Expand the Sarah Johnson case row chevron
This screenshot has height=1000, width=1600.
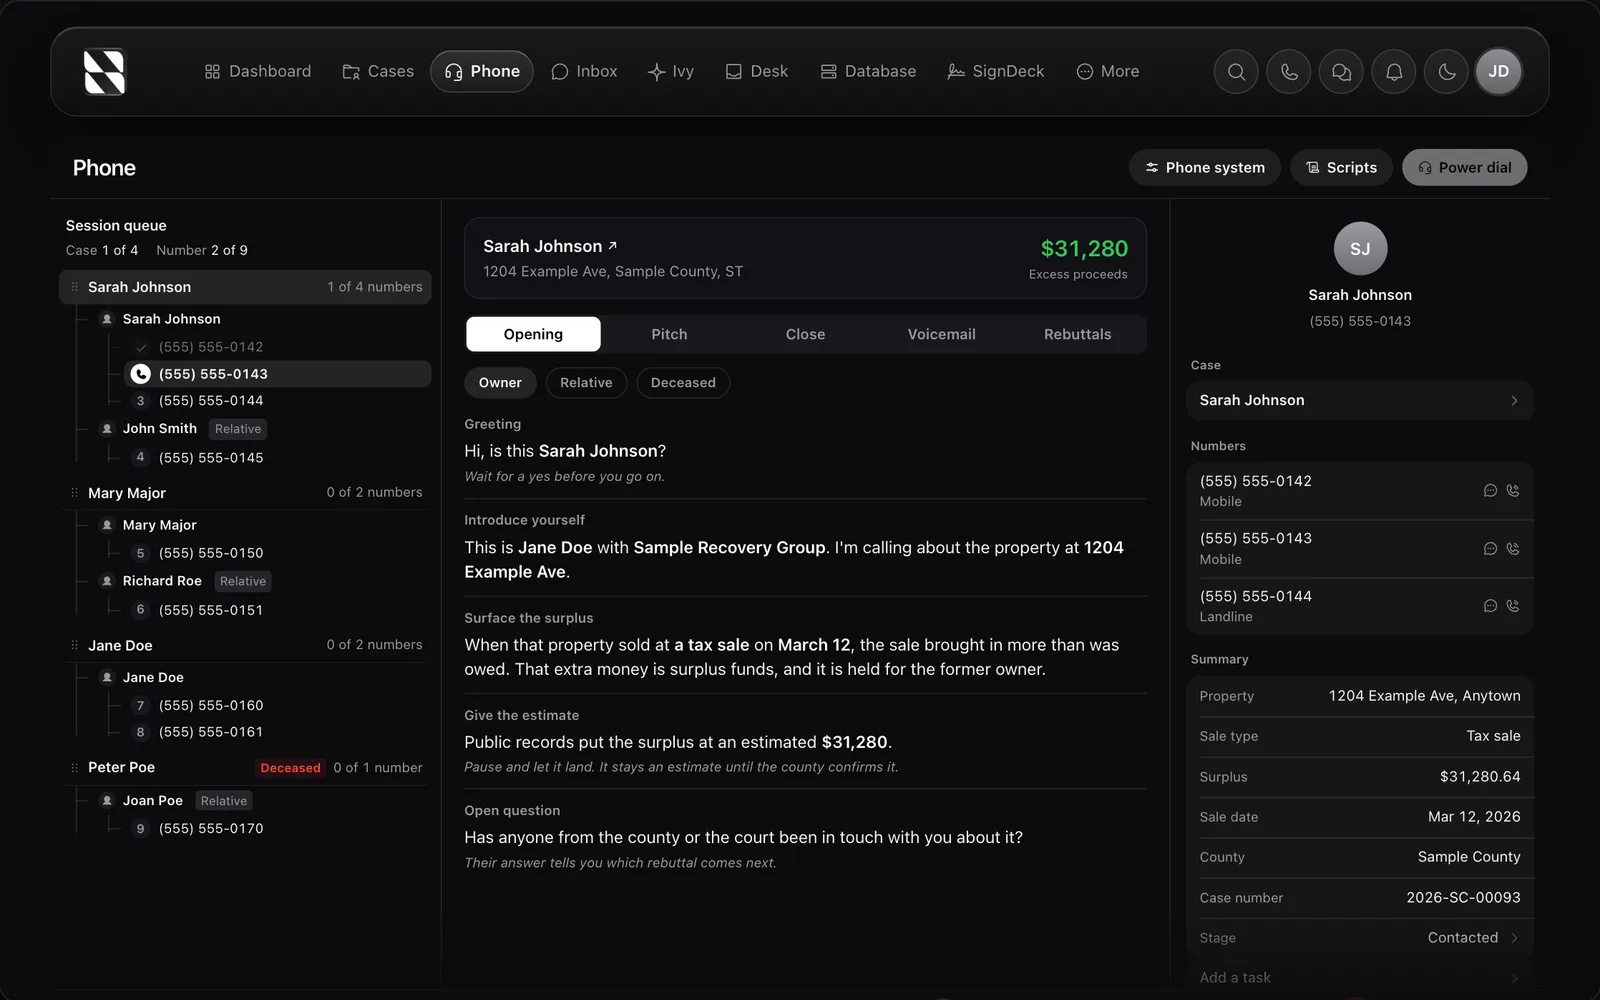[x=1514, y=401]
